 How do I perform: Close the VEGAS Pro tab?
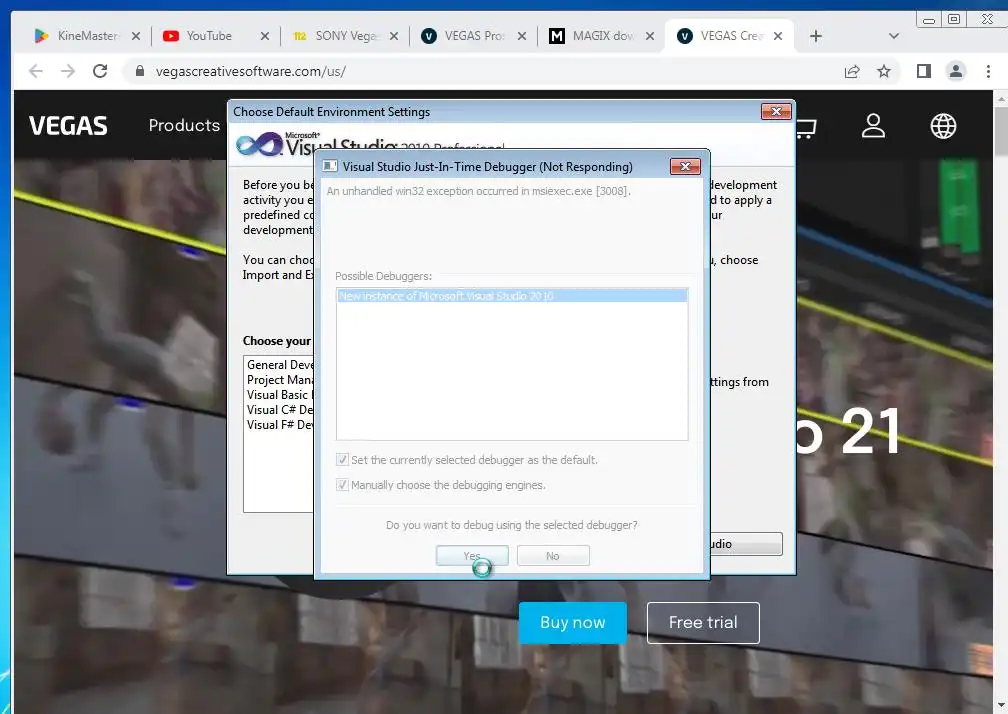tap(522, 36)
